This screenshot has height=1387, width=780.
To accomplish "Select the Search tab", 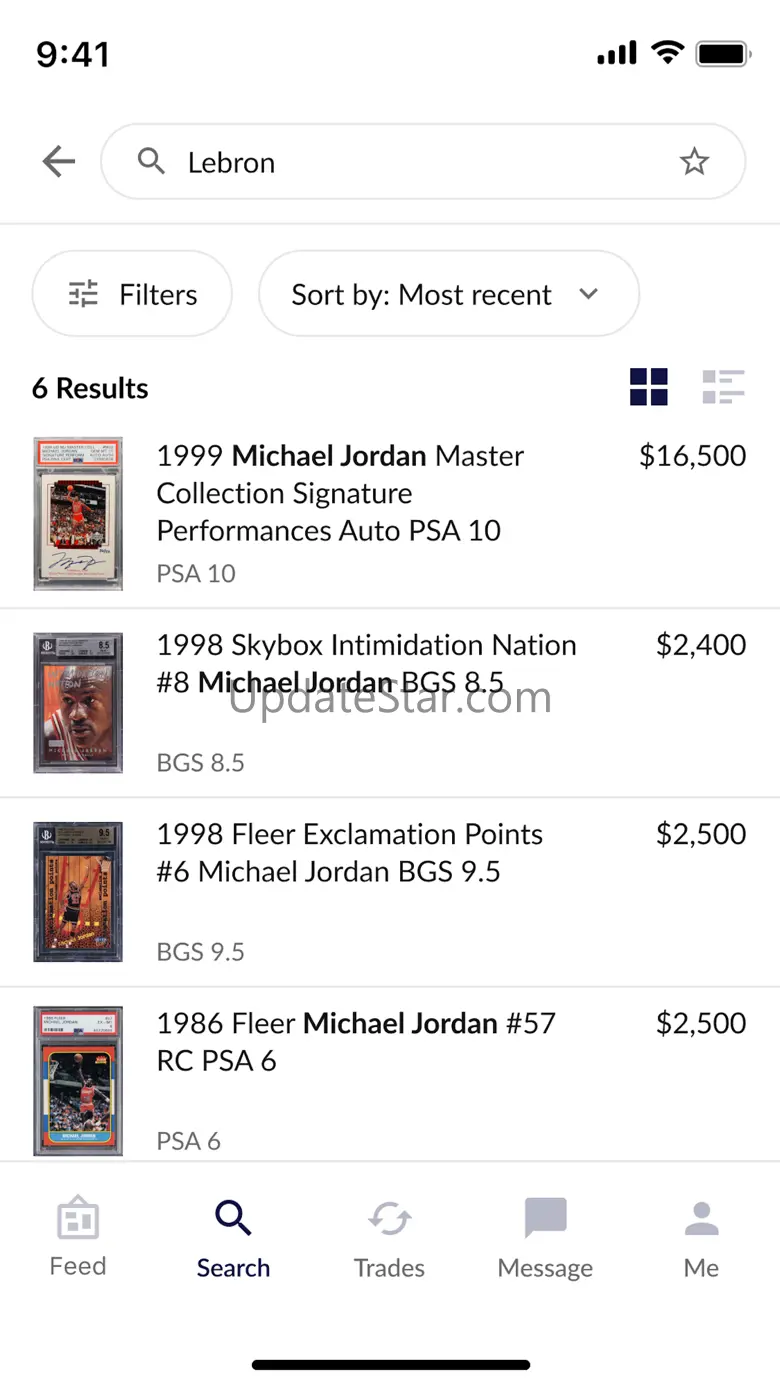I will tap(233, 1238).
